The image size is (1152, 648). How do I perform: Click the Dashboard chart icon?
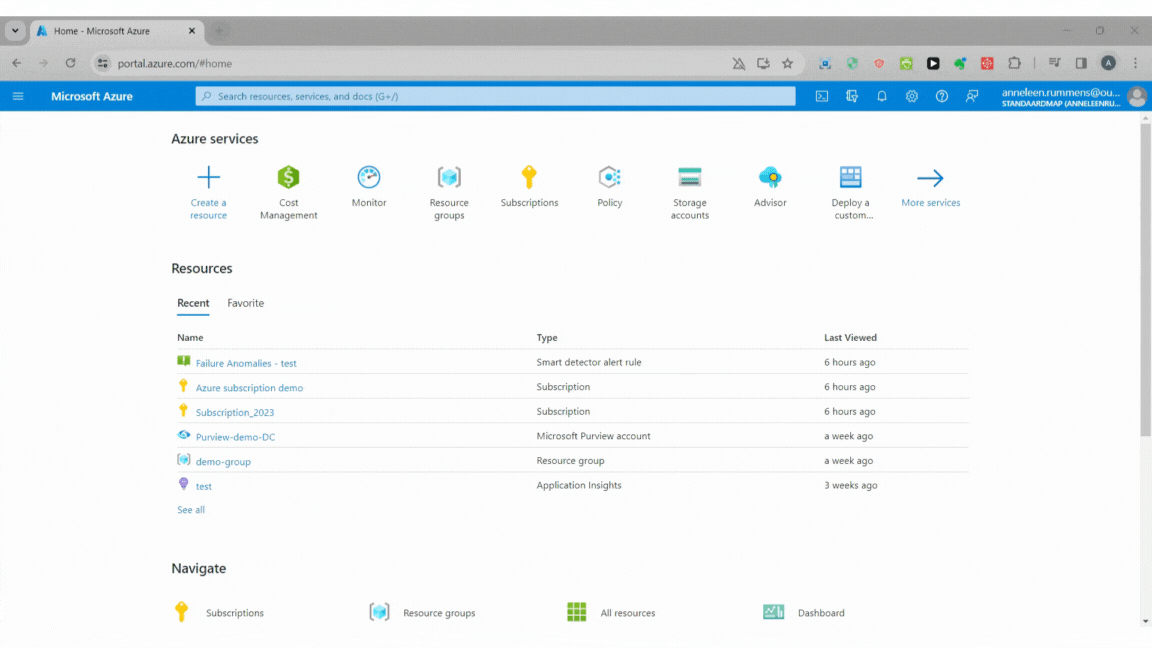tap(774, 612)
